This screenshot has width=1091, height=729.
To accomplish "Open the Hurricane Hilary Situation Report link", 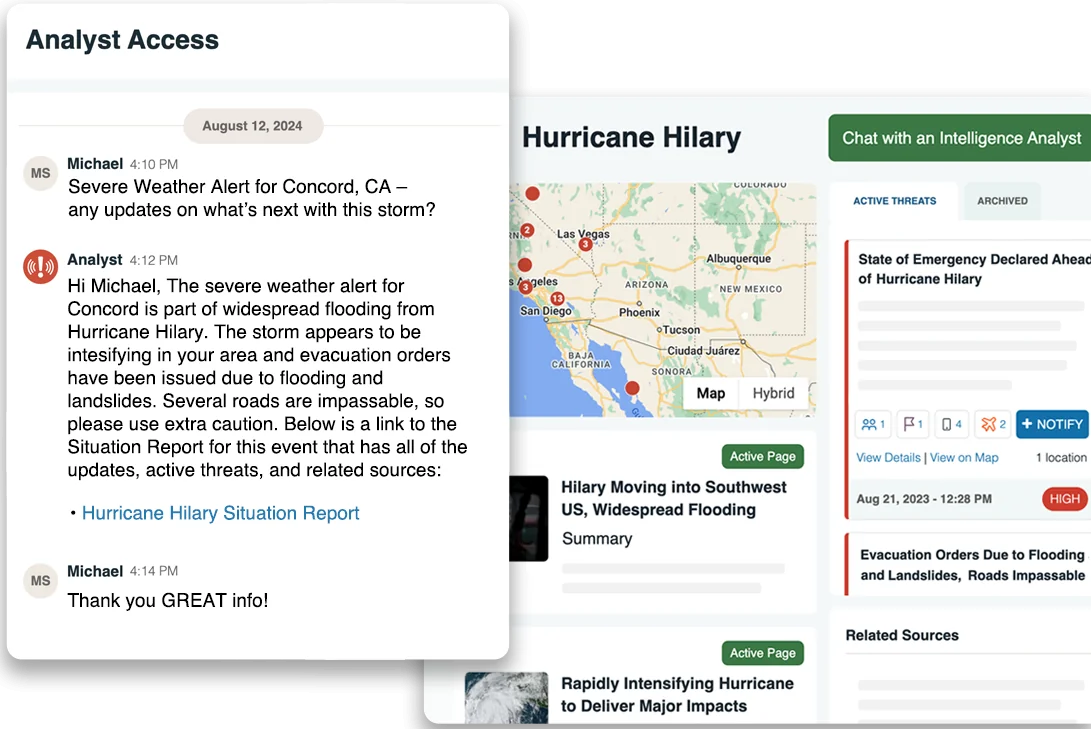I will 219,513.
